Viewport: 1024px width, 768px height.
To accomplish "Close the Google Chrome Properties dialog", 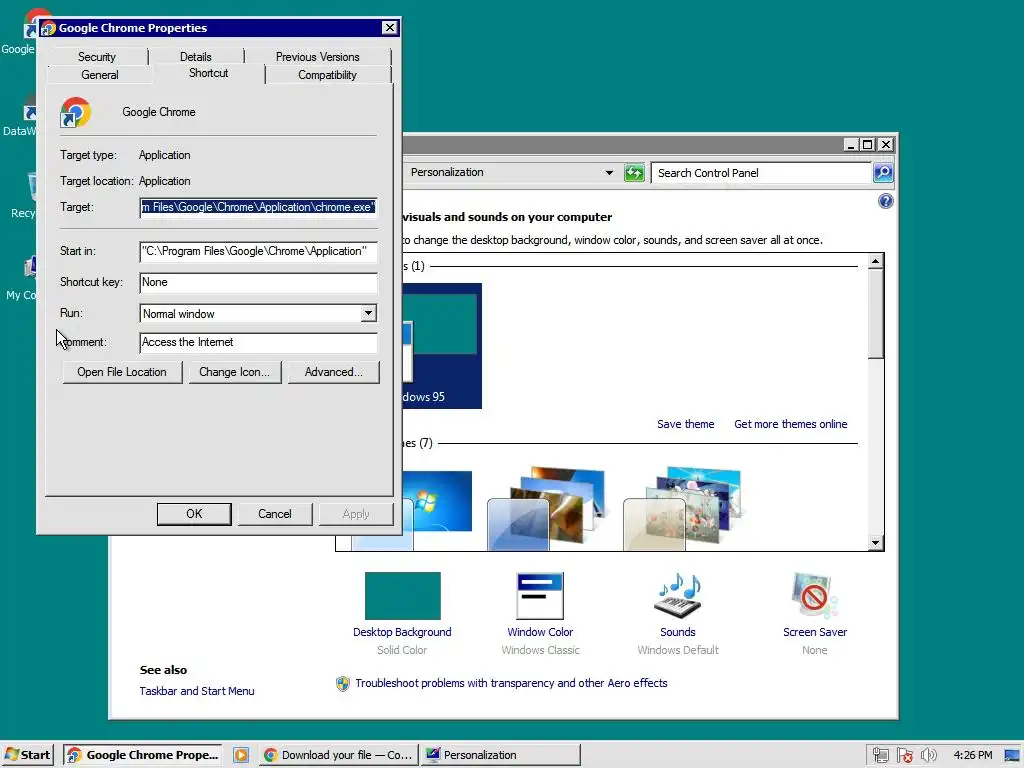I will coord(389,27).
